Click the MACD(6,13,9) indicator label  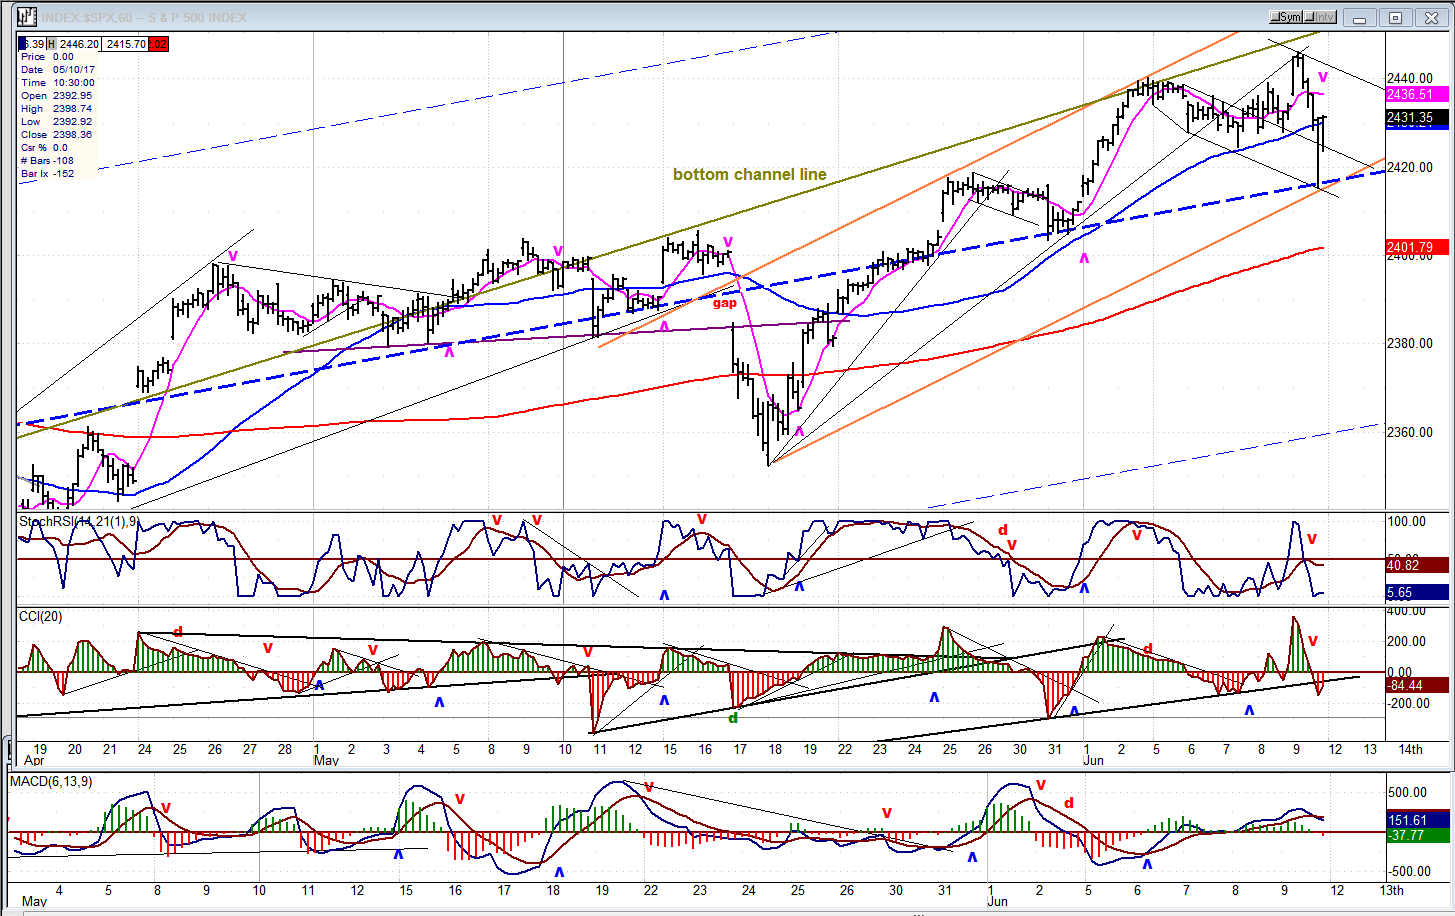click(51, 781)
